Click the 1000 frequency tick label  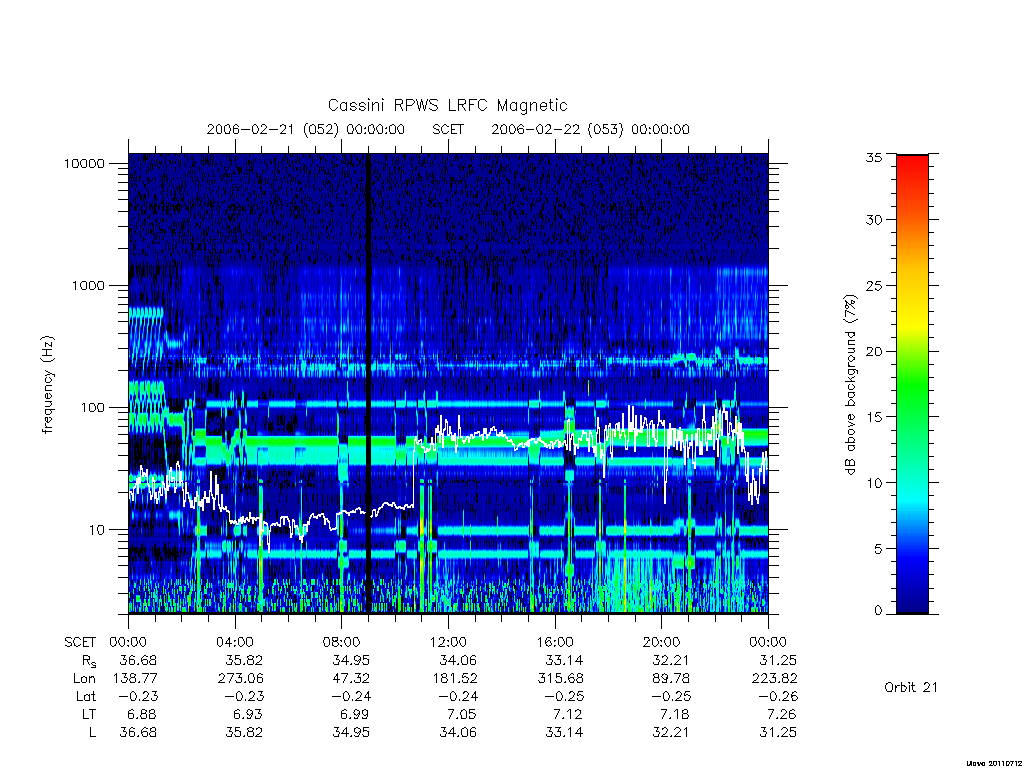88,285
